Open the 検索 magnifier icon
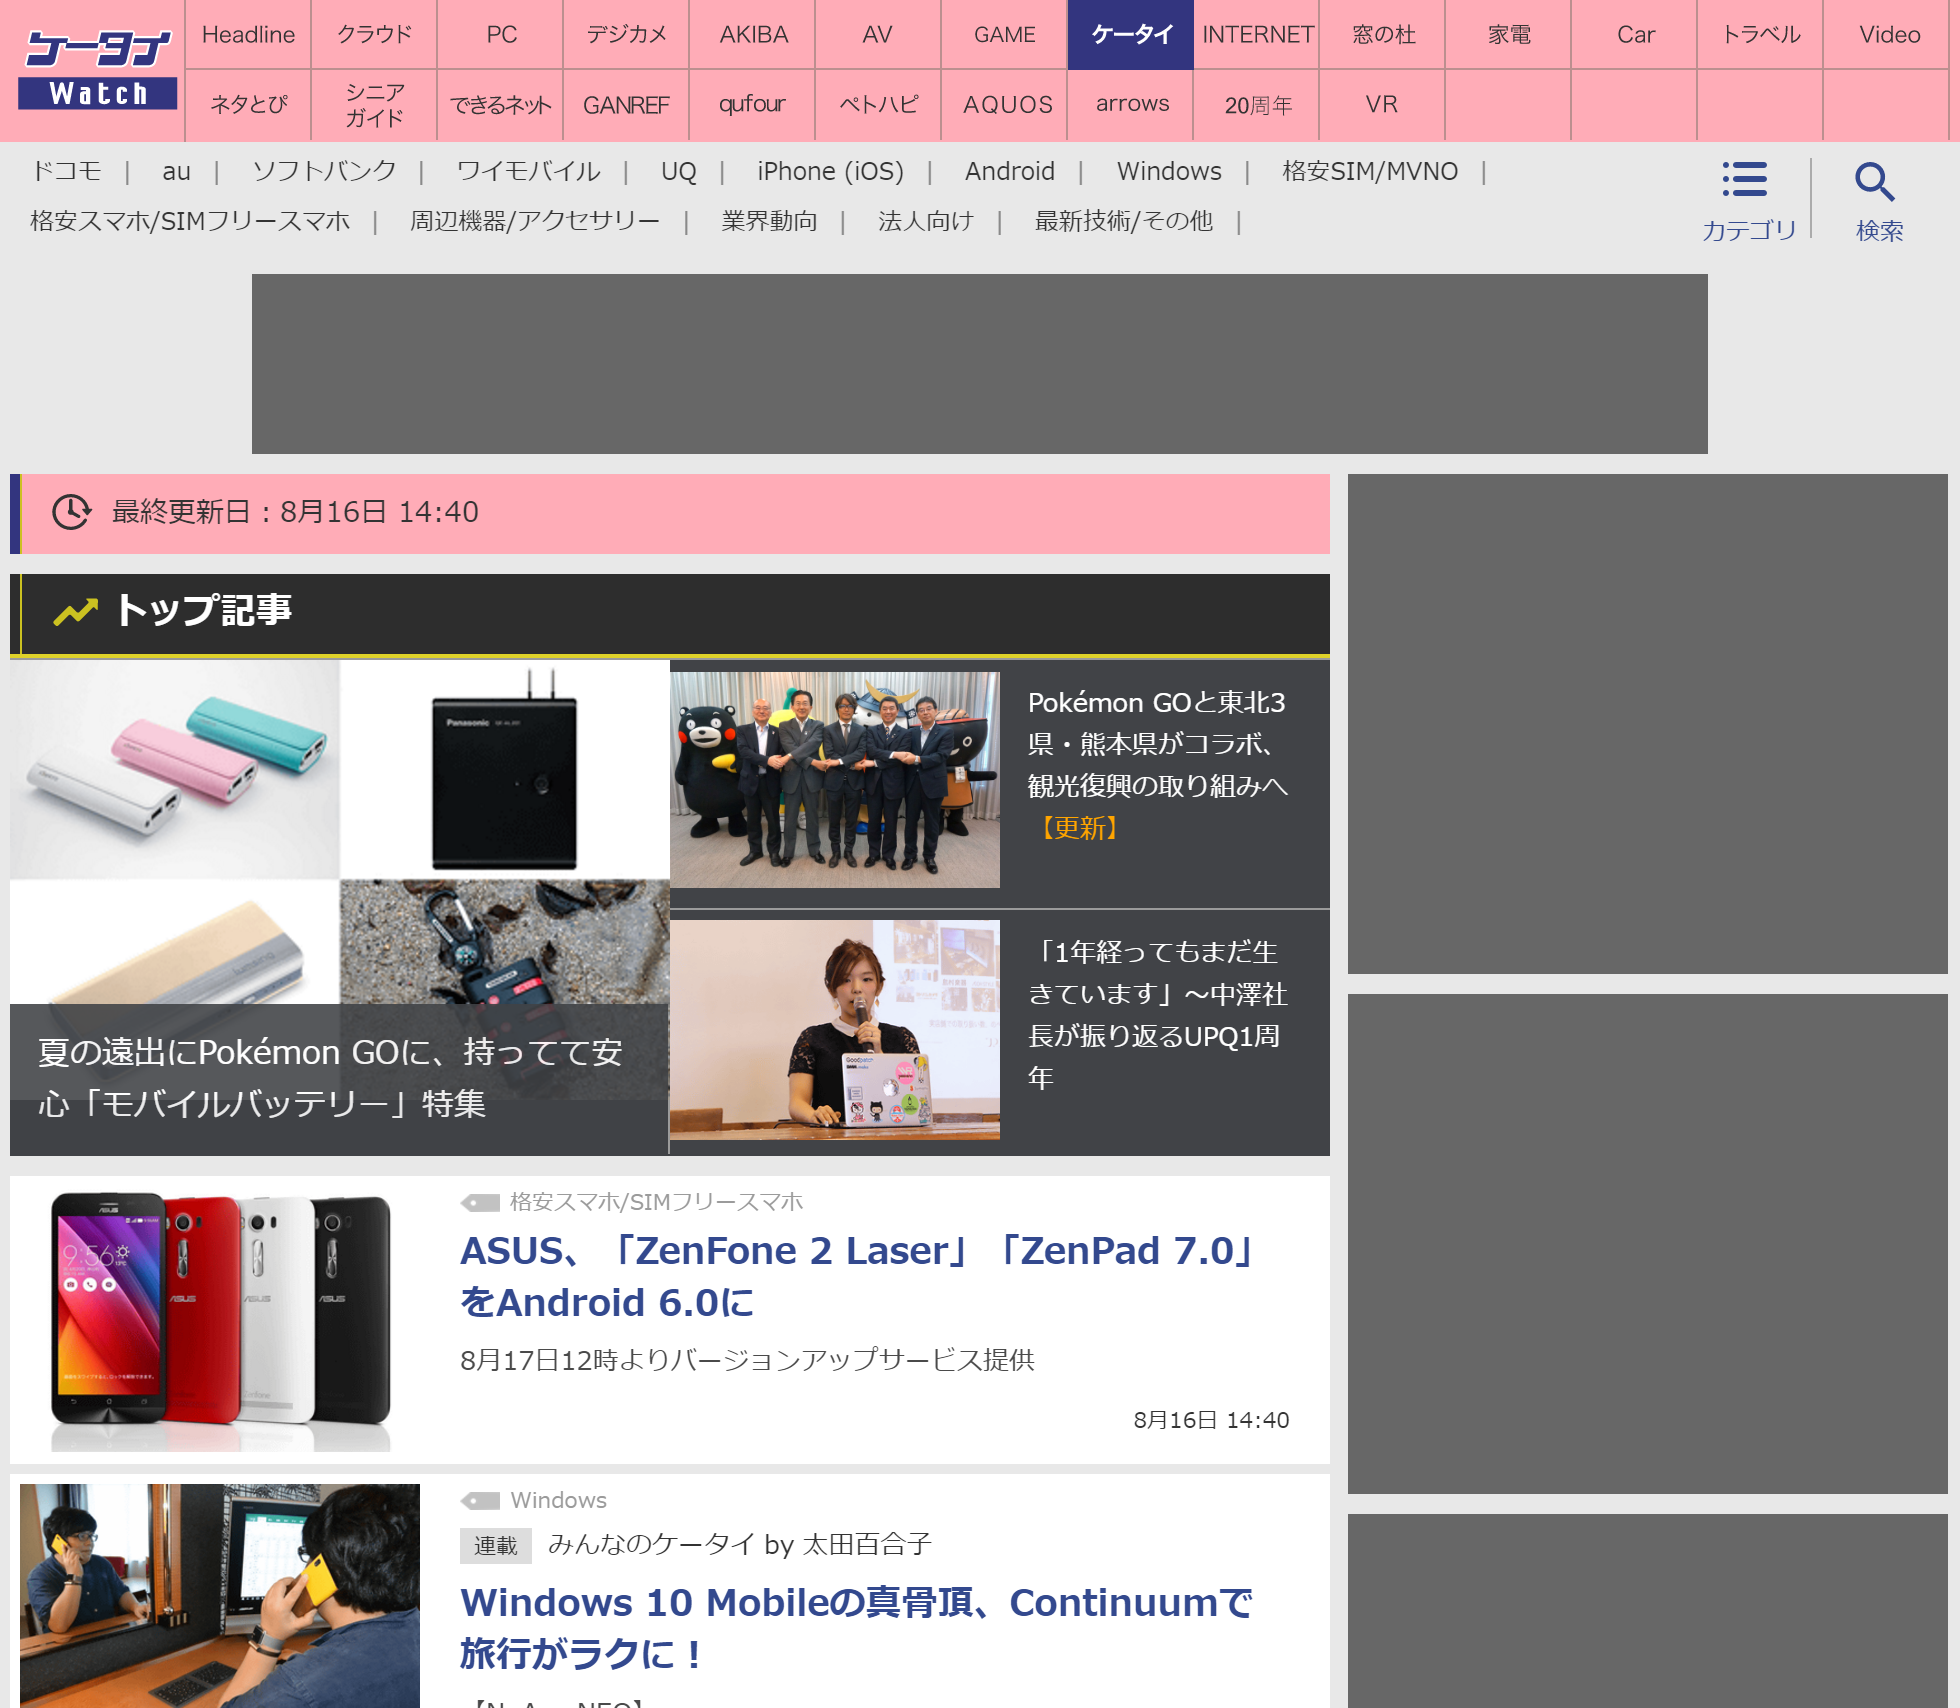The height and width of the screenshot is (1708, 1960). (1875, 182)
